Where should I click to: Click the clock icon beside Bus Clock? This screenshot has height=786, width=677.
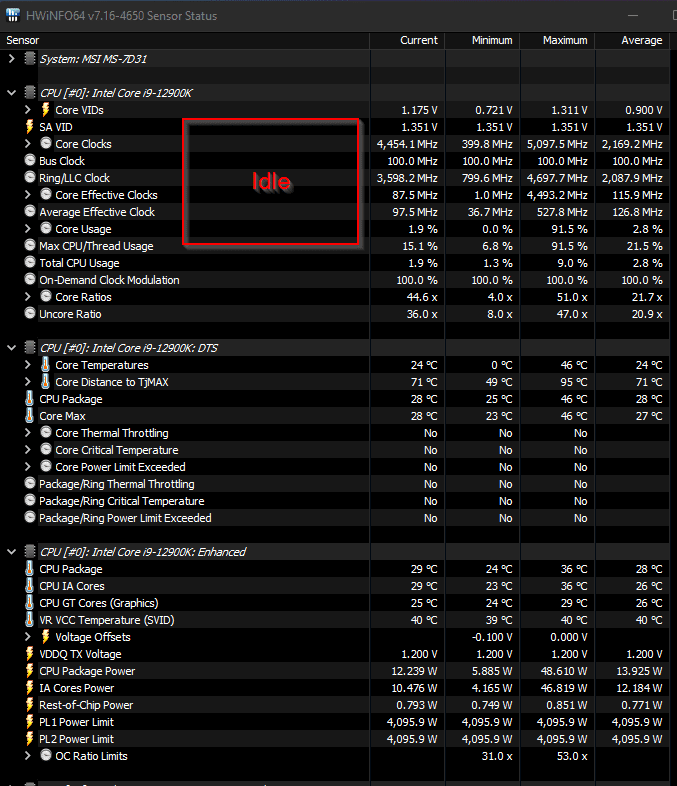pyautogui.click(x=30, y=160)
